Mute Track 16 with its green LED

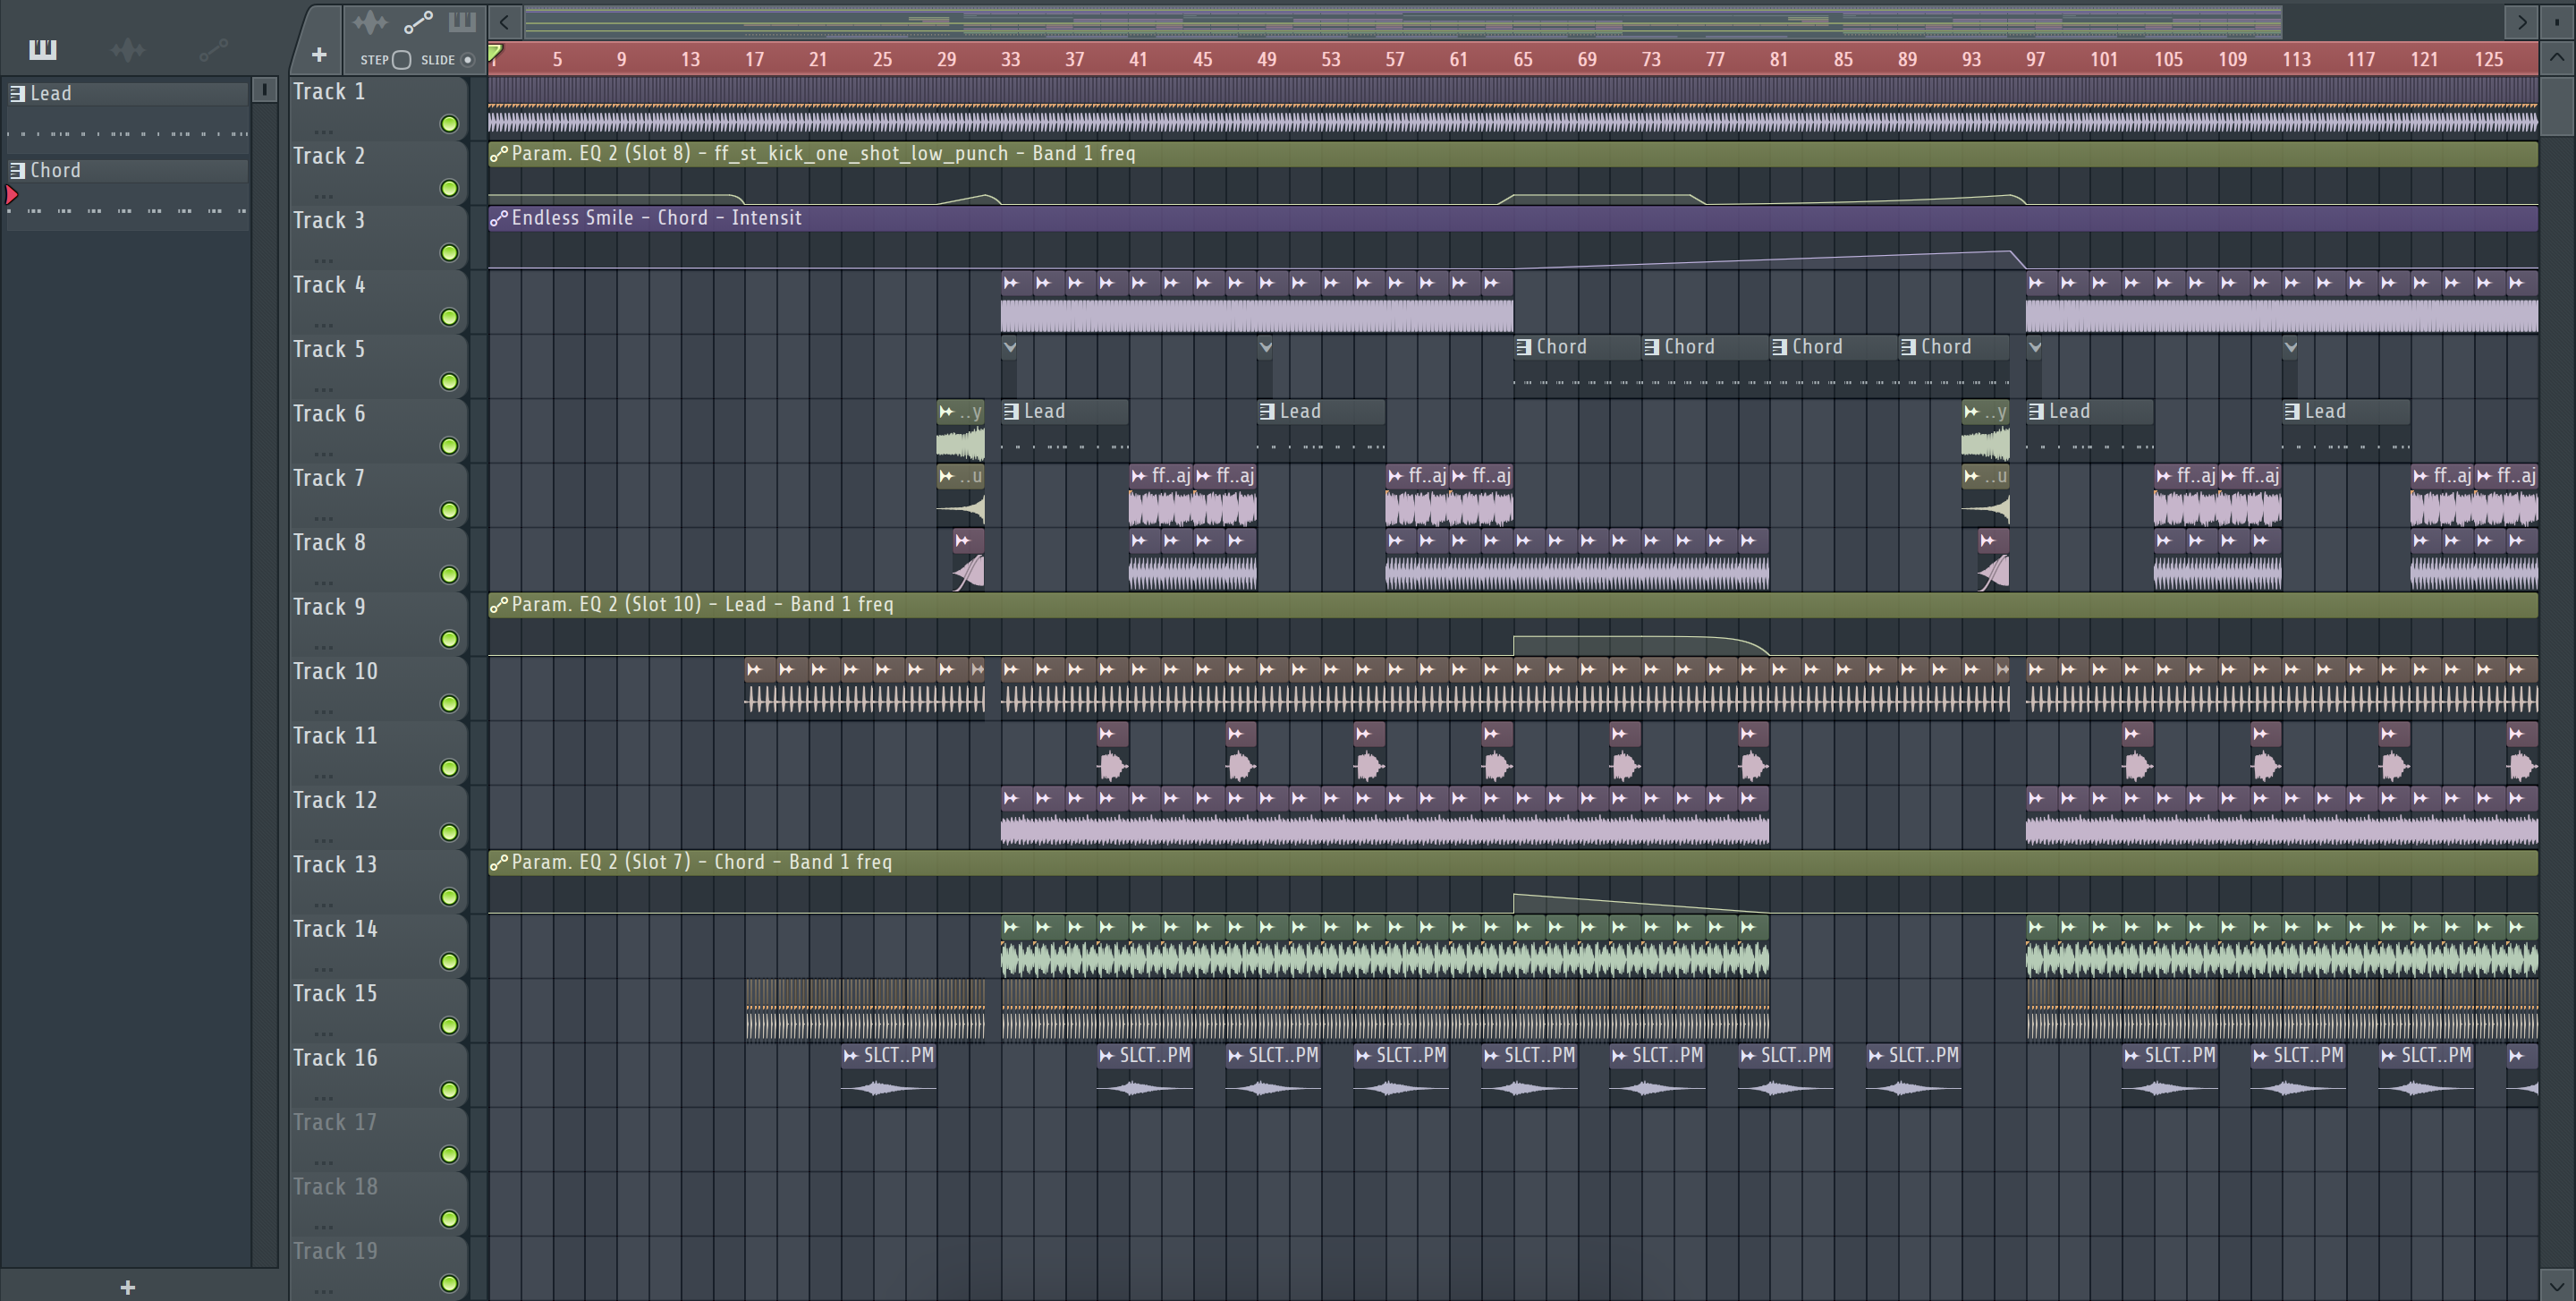coord(449,1090)
